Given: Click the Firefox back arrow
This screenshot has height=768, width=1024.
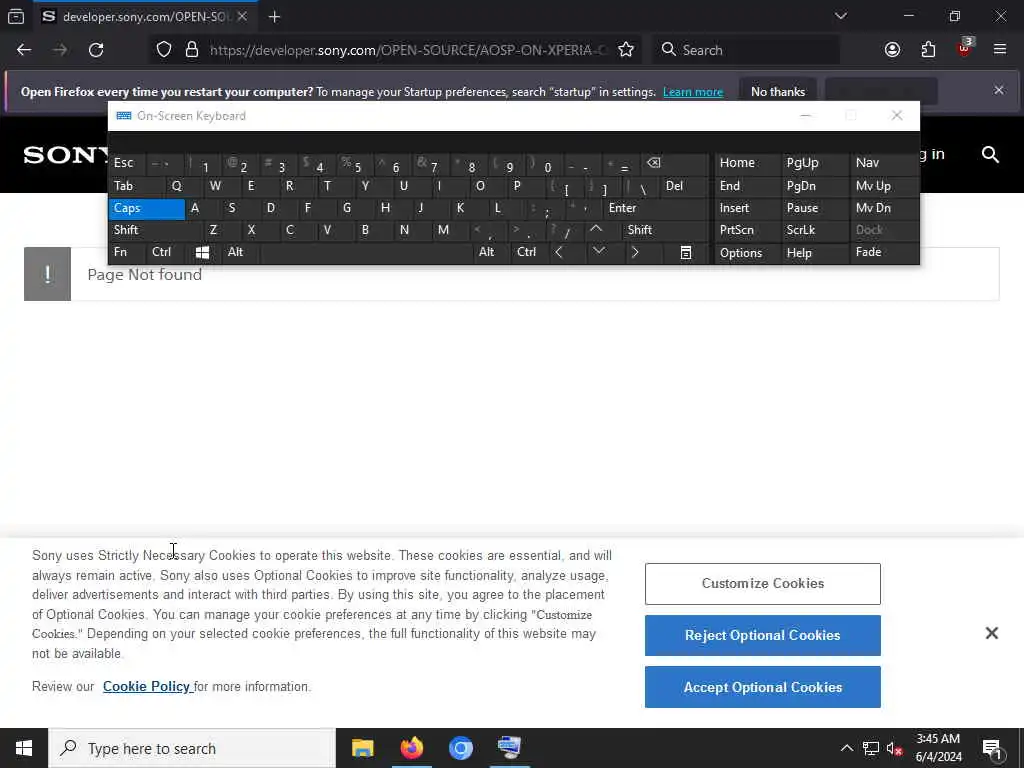Looking at the screenshot, I should tap(24, 50).
